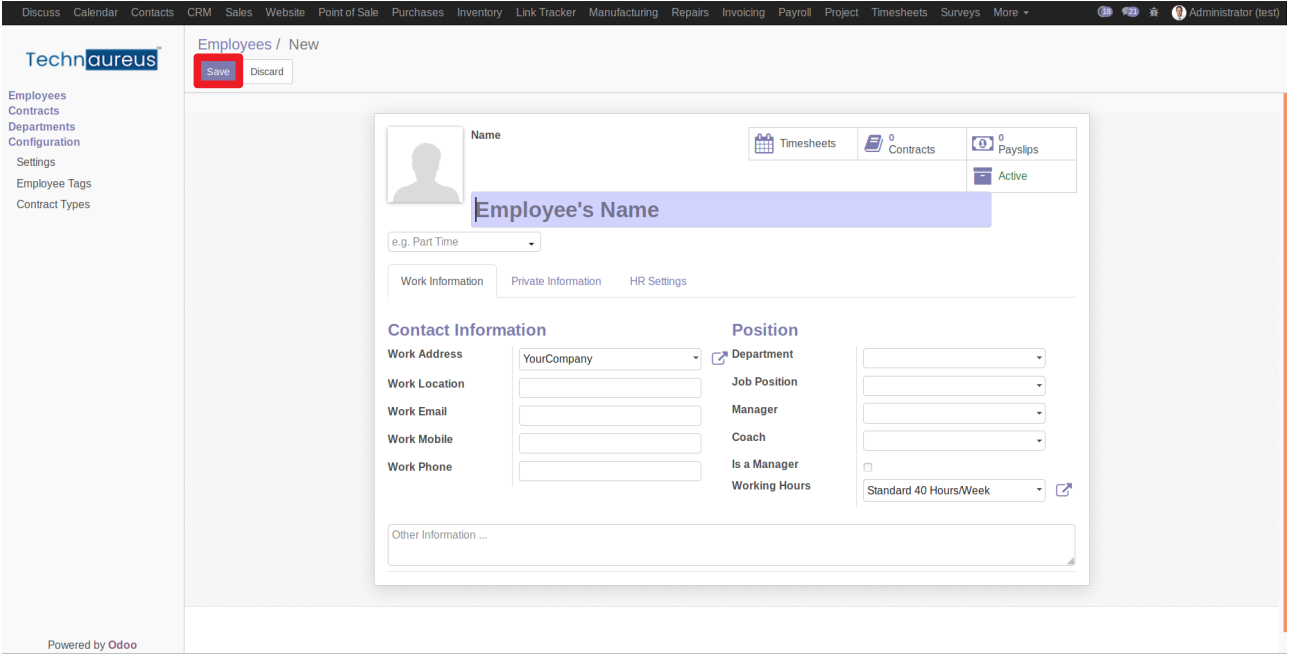This screenshot has height=656, width=1289.
Task: Open the Sales menu
Action: point(239,13)
